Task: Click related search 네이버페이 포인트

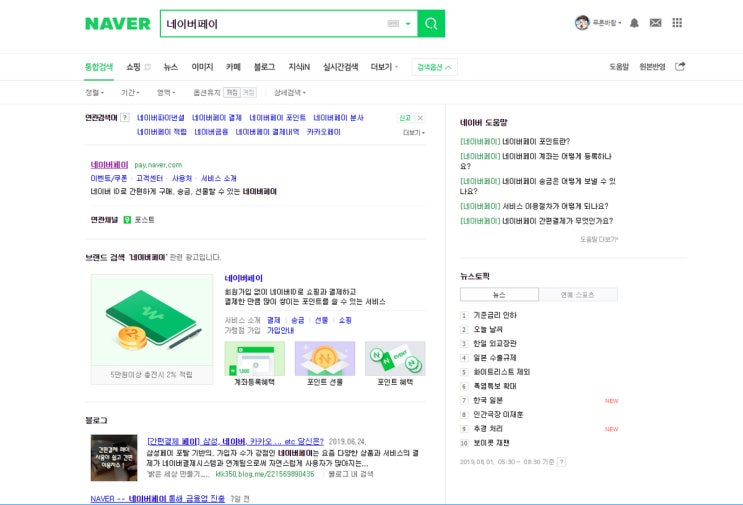Action: tap(278, 117)
